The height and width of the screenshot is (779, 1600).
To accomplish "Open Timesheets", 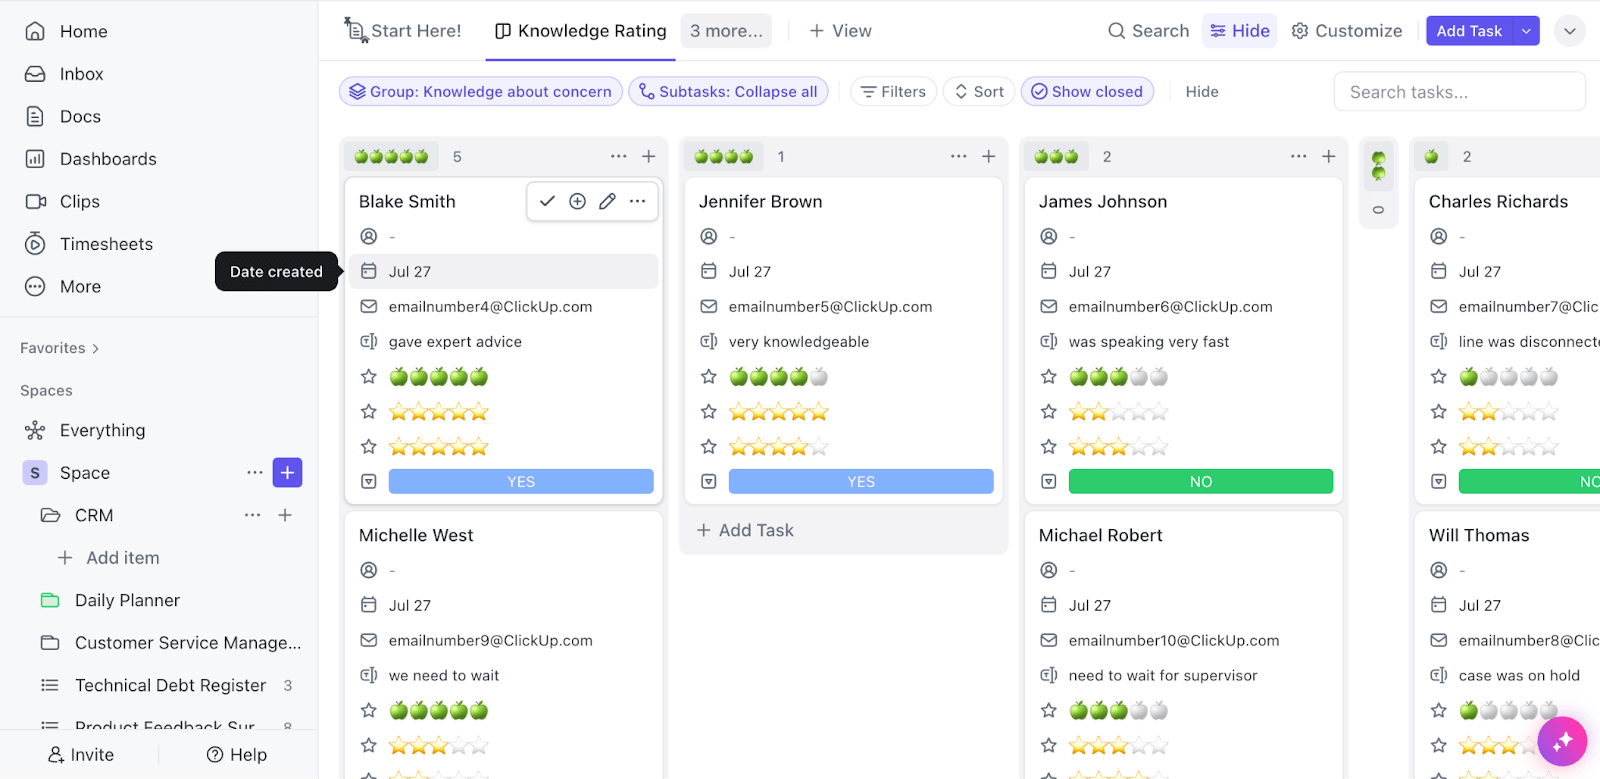I will pos(106,244).
